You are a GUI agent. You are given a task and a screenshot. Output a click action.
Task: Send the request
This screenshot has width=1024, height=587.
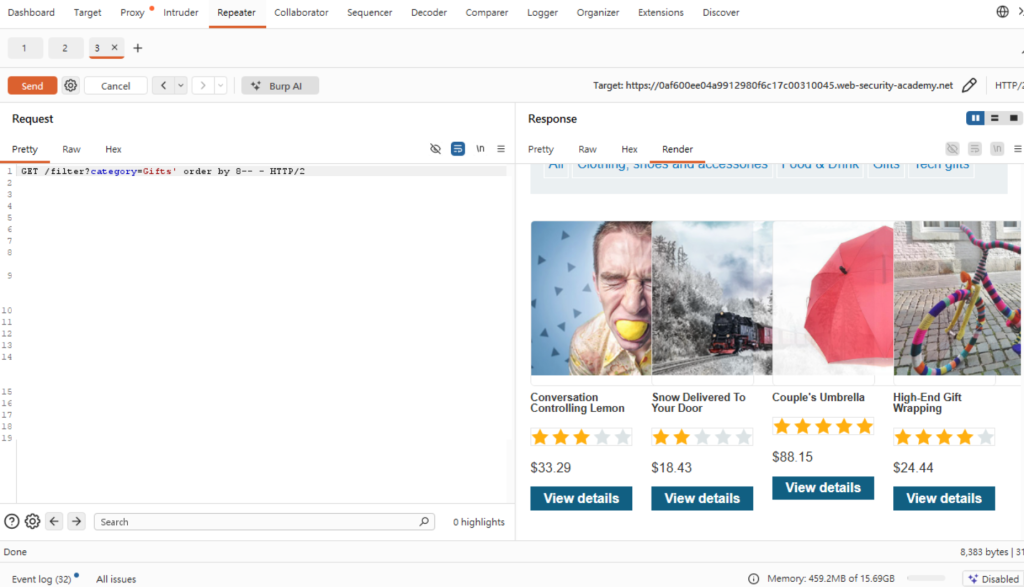32,86
